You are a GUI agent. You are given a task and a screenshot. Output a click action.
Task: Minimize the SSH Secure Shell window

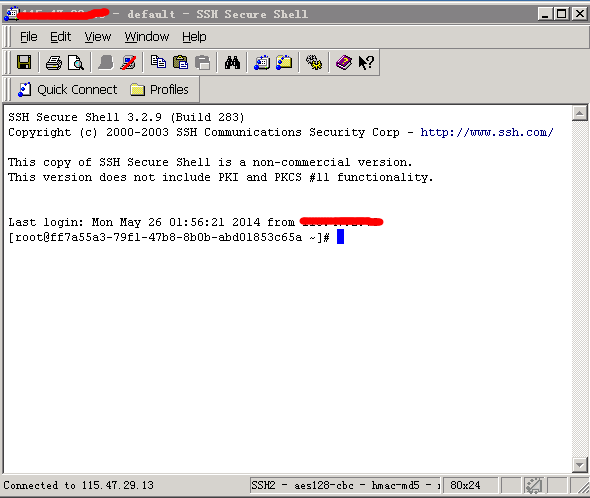coord(545,14)
